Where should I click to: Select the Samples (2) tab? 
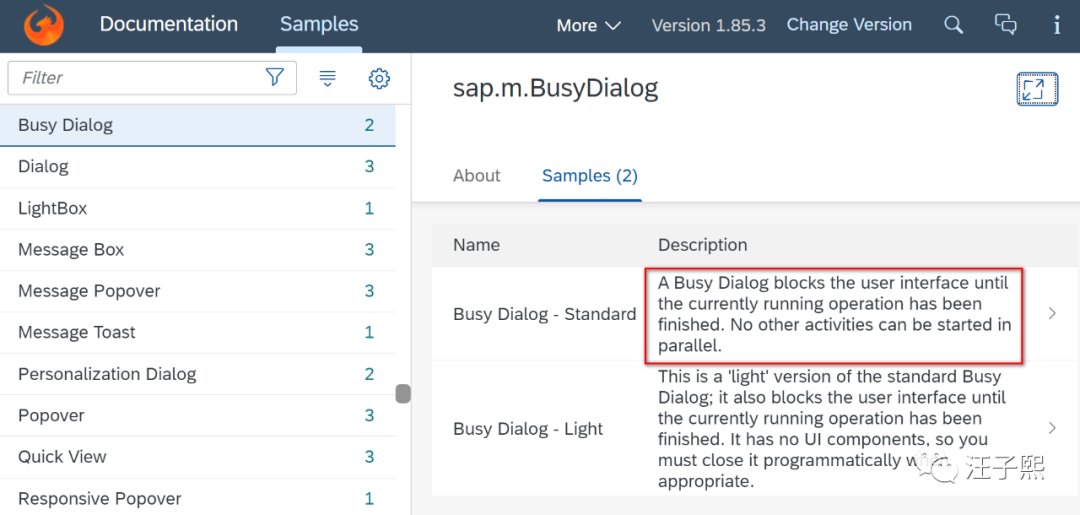[x=589, y=176]
